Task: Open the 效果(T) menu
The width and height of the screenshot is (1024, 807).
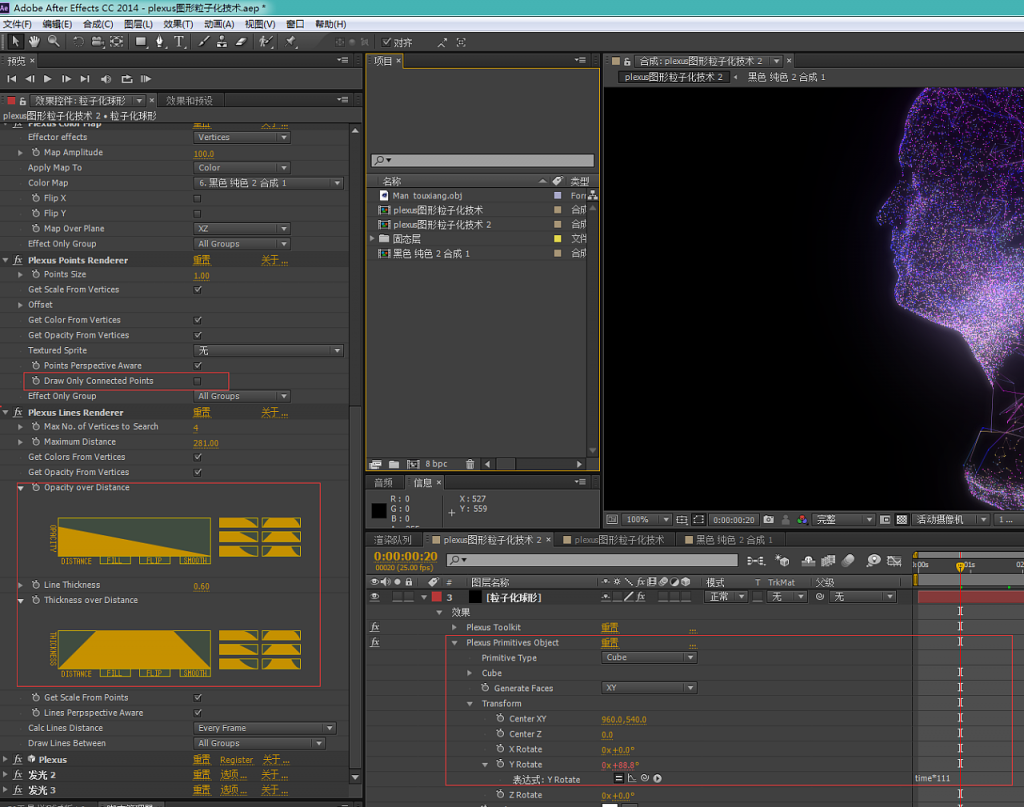Action: 178,24
